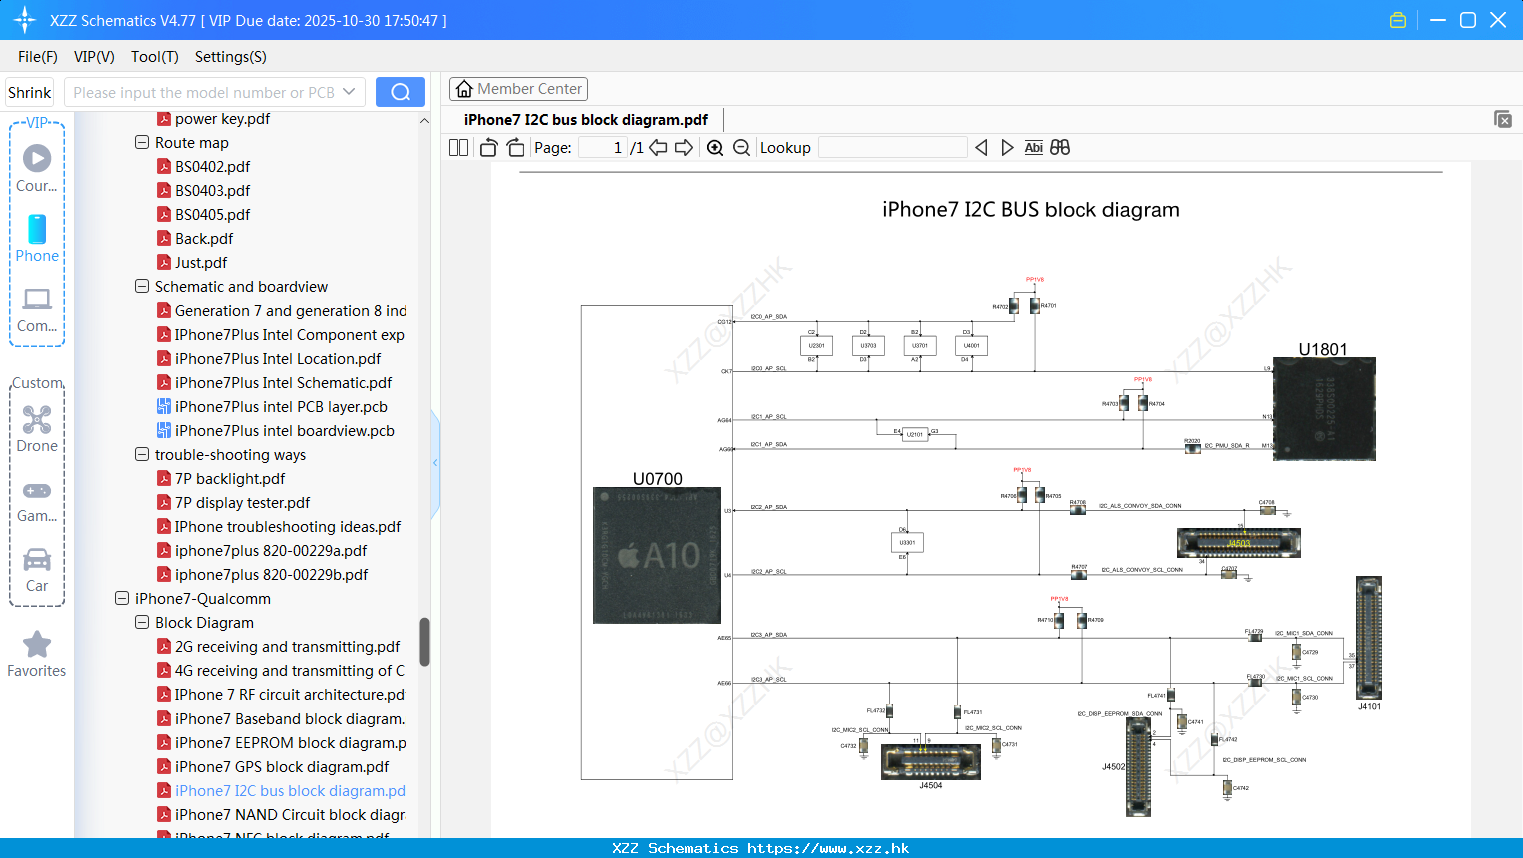
Task: Open Just.pdf
Action: tap(201, 263)
